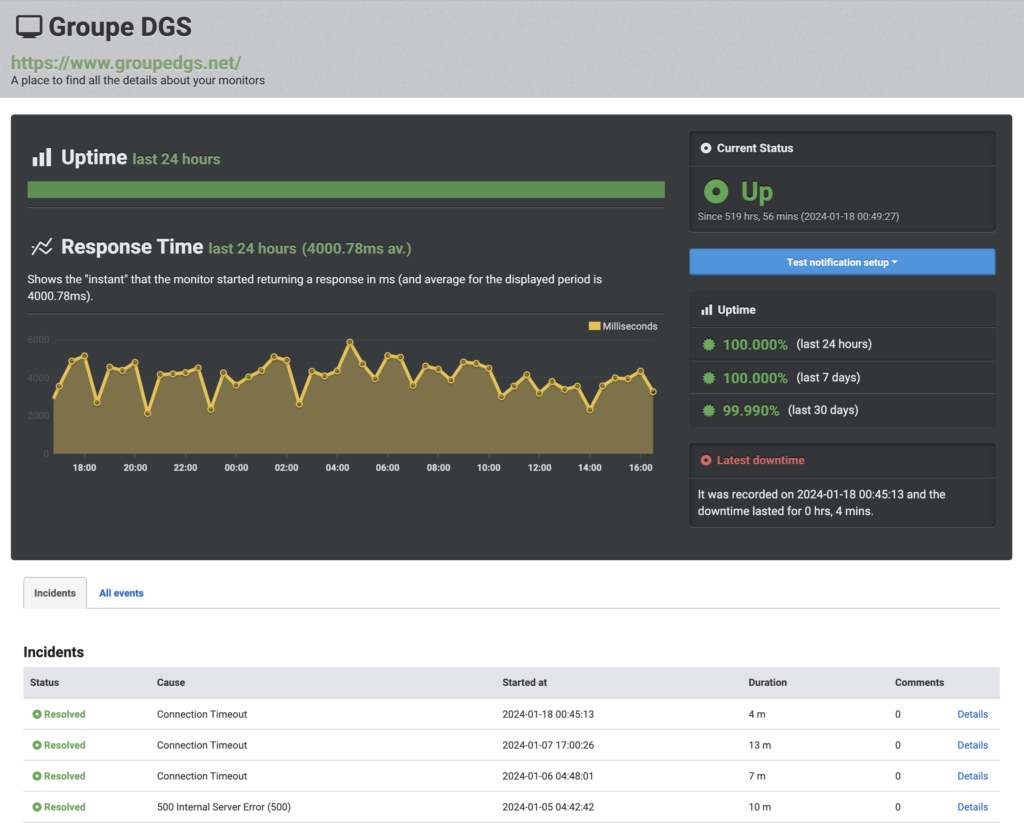Viewport: 1024px width, 823px height.
Task: Switch to the All events tab
Action: 121,593
